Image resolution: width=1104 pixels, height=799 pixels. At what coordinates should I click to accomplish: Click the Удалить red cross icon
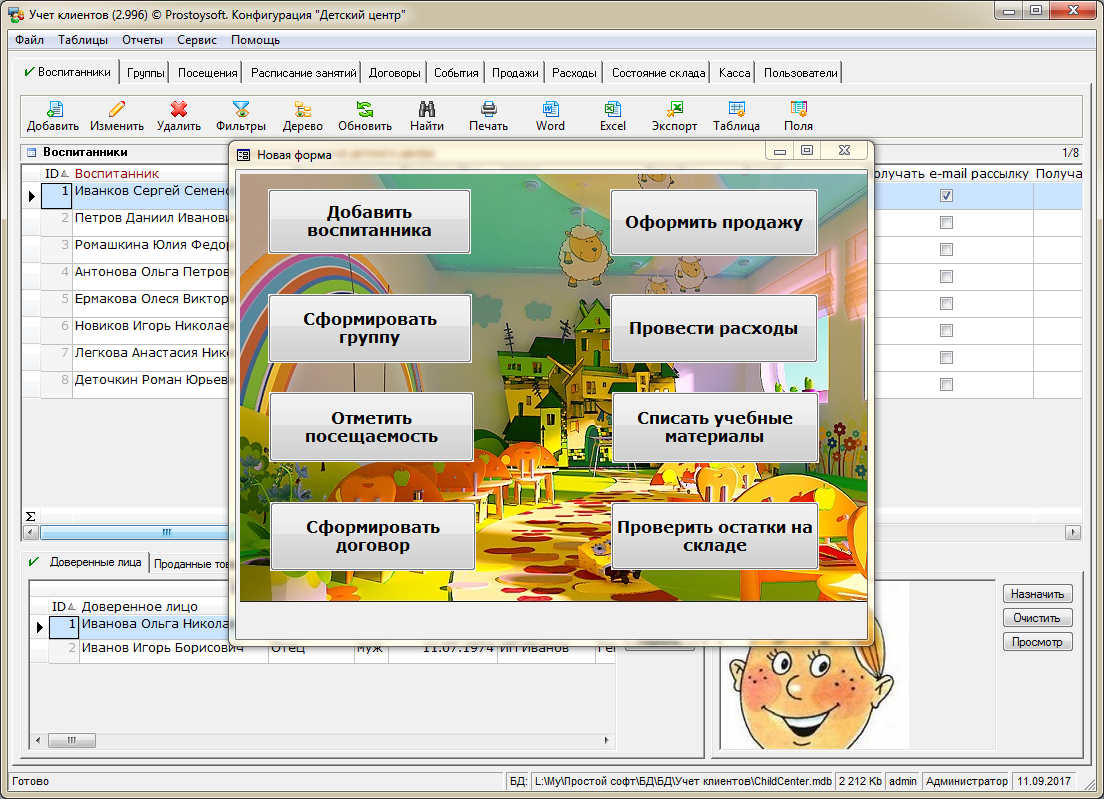[179, 110]
